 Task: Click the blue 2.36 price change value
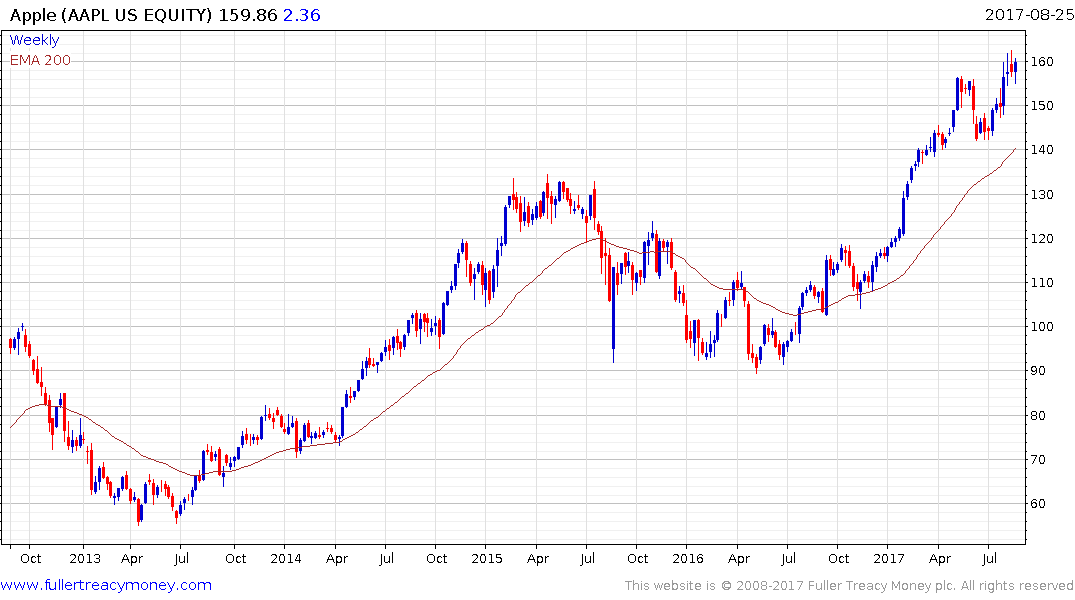coord(302,15)
